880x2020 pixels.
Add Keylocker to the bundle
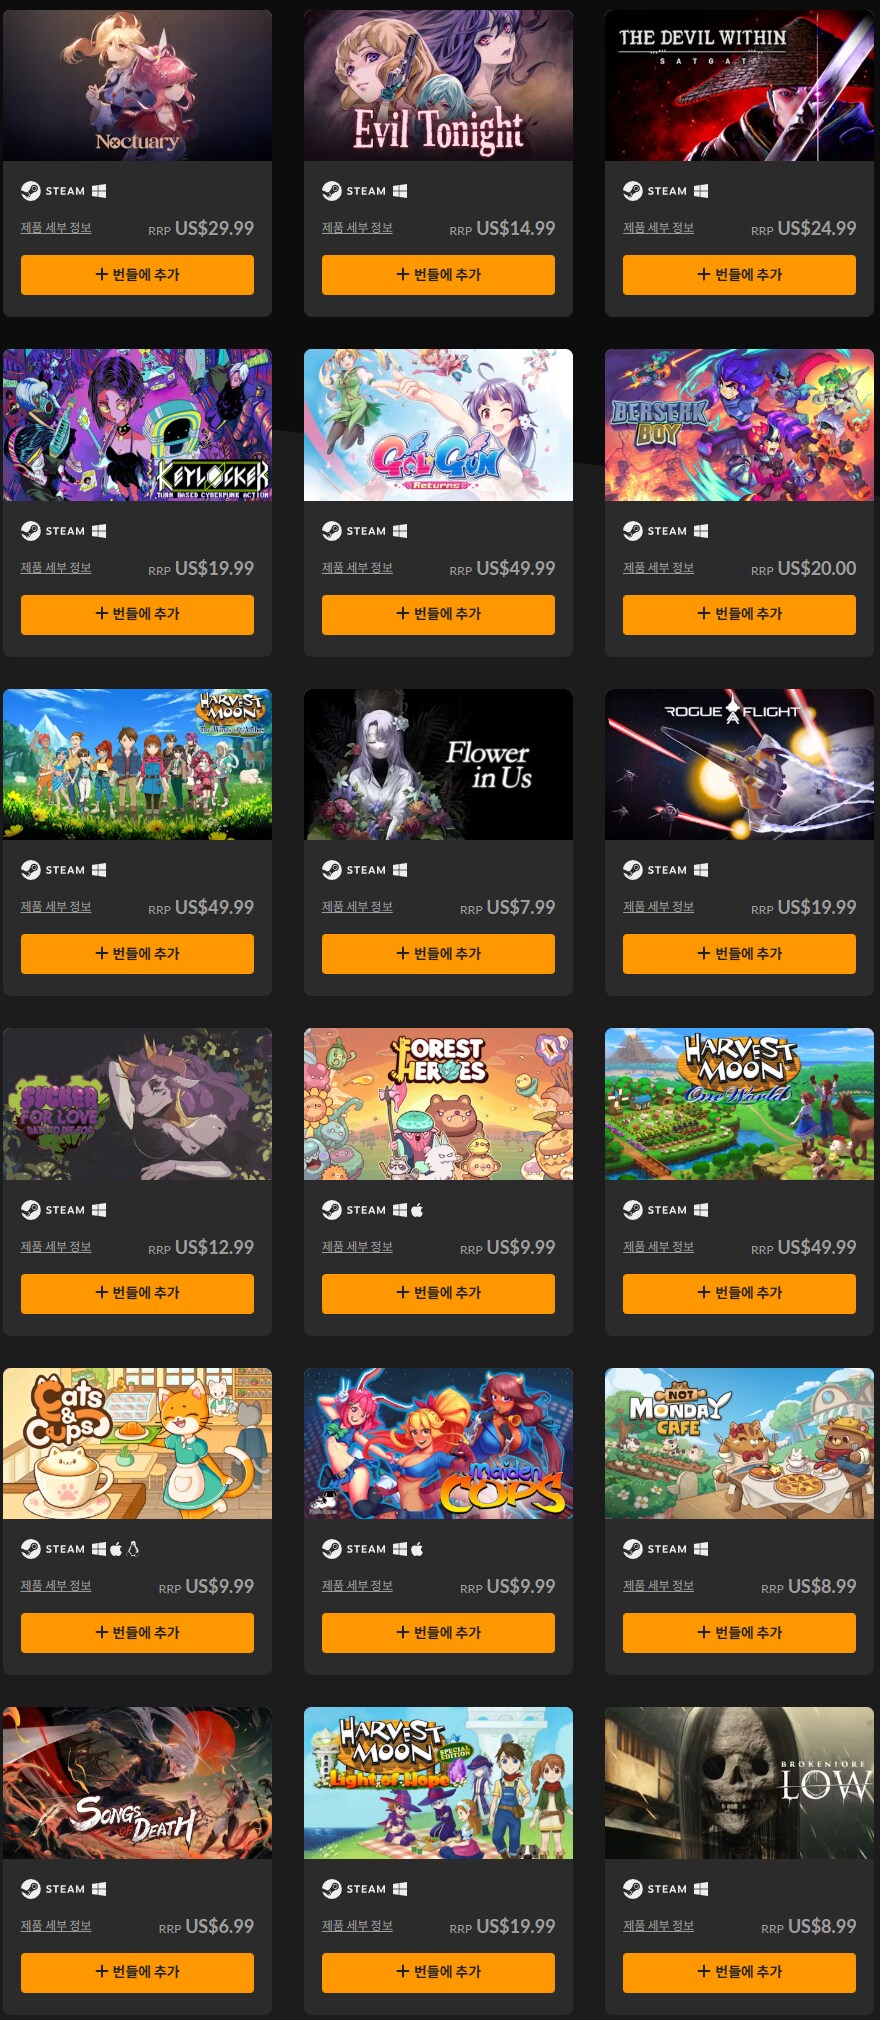137,614
